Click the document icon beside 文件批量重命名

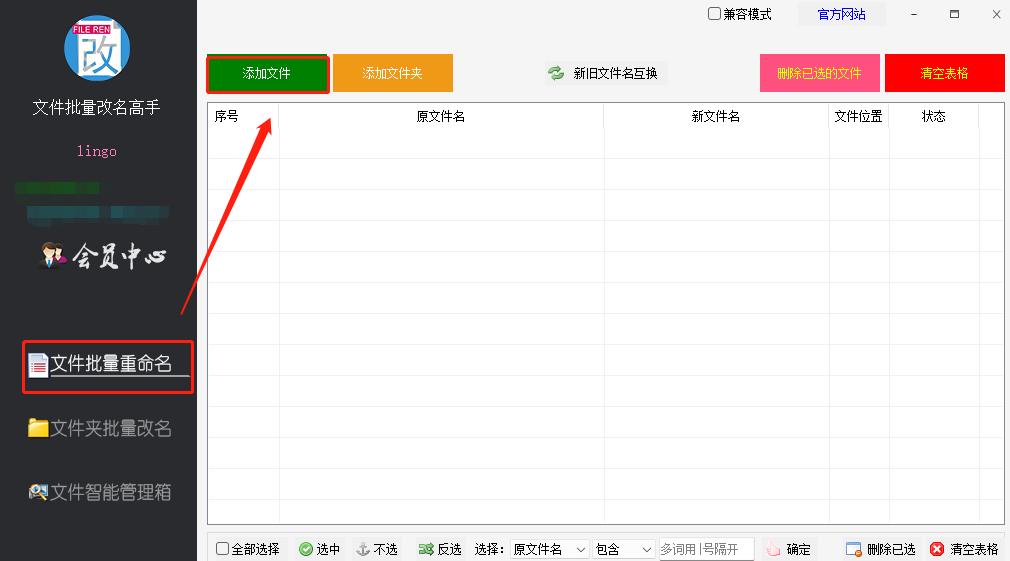(38, 365)
